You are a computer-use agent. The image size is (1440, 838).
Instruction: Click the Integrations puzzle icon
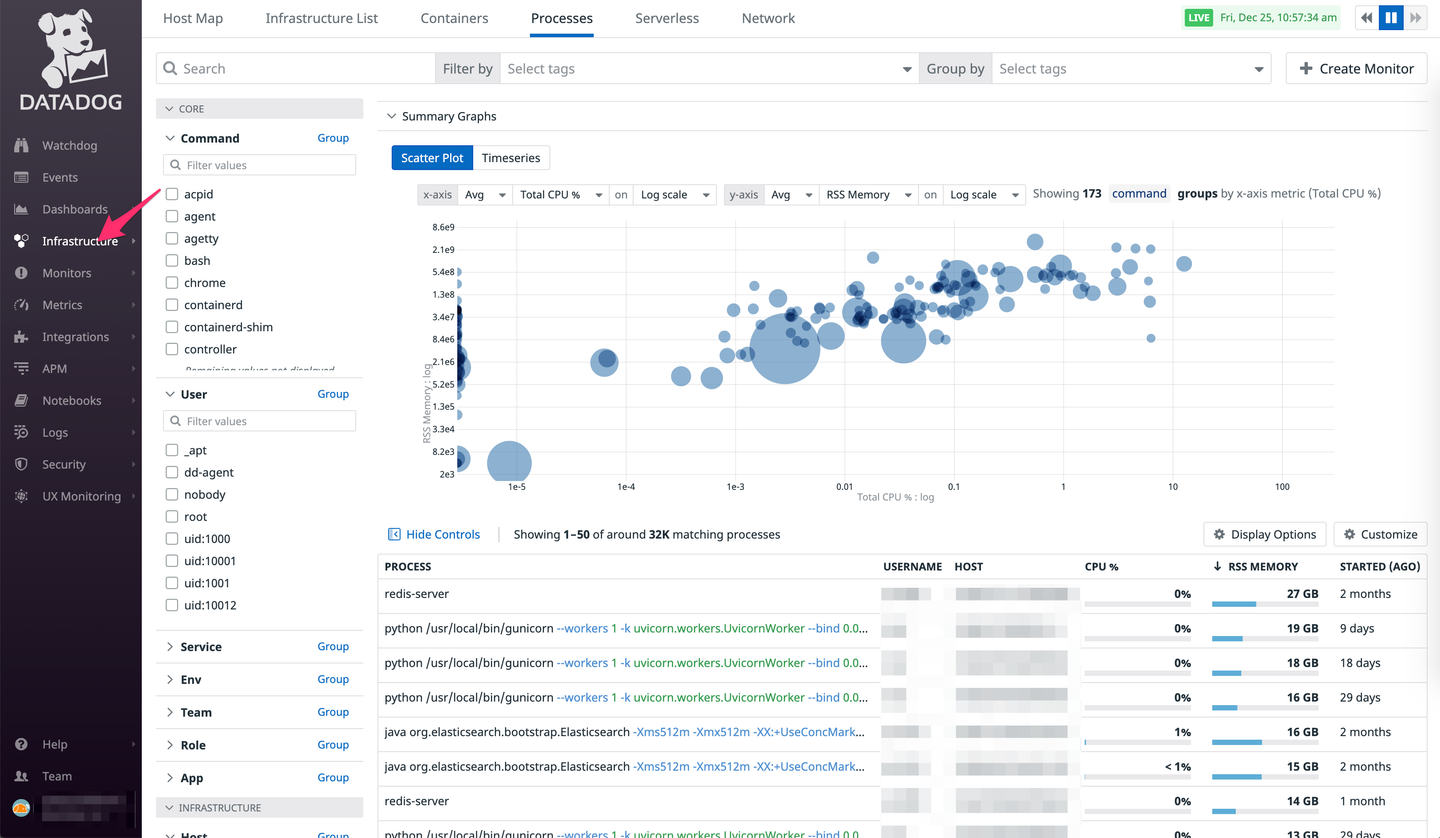pos(21,337)
